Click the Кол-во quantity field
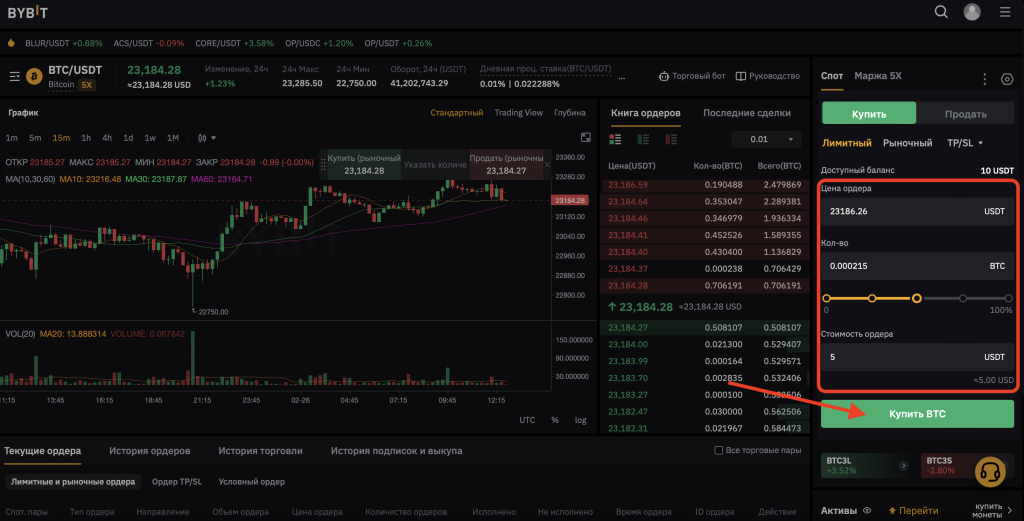This screenshot has height=521, width=1024. [x=917, y=266]
